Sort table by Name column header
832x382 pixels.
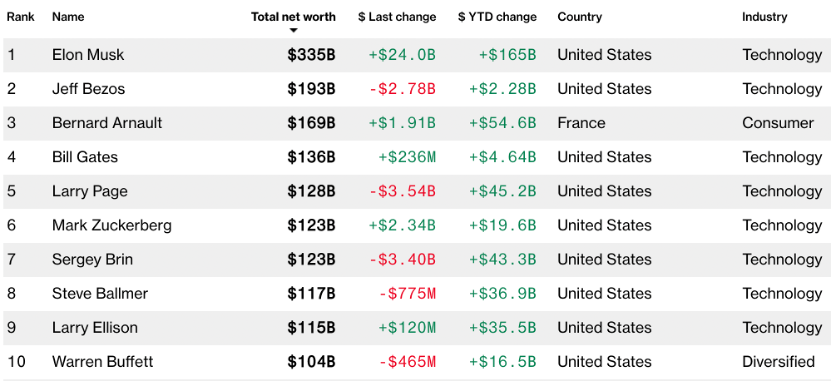tap(68, 16)
